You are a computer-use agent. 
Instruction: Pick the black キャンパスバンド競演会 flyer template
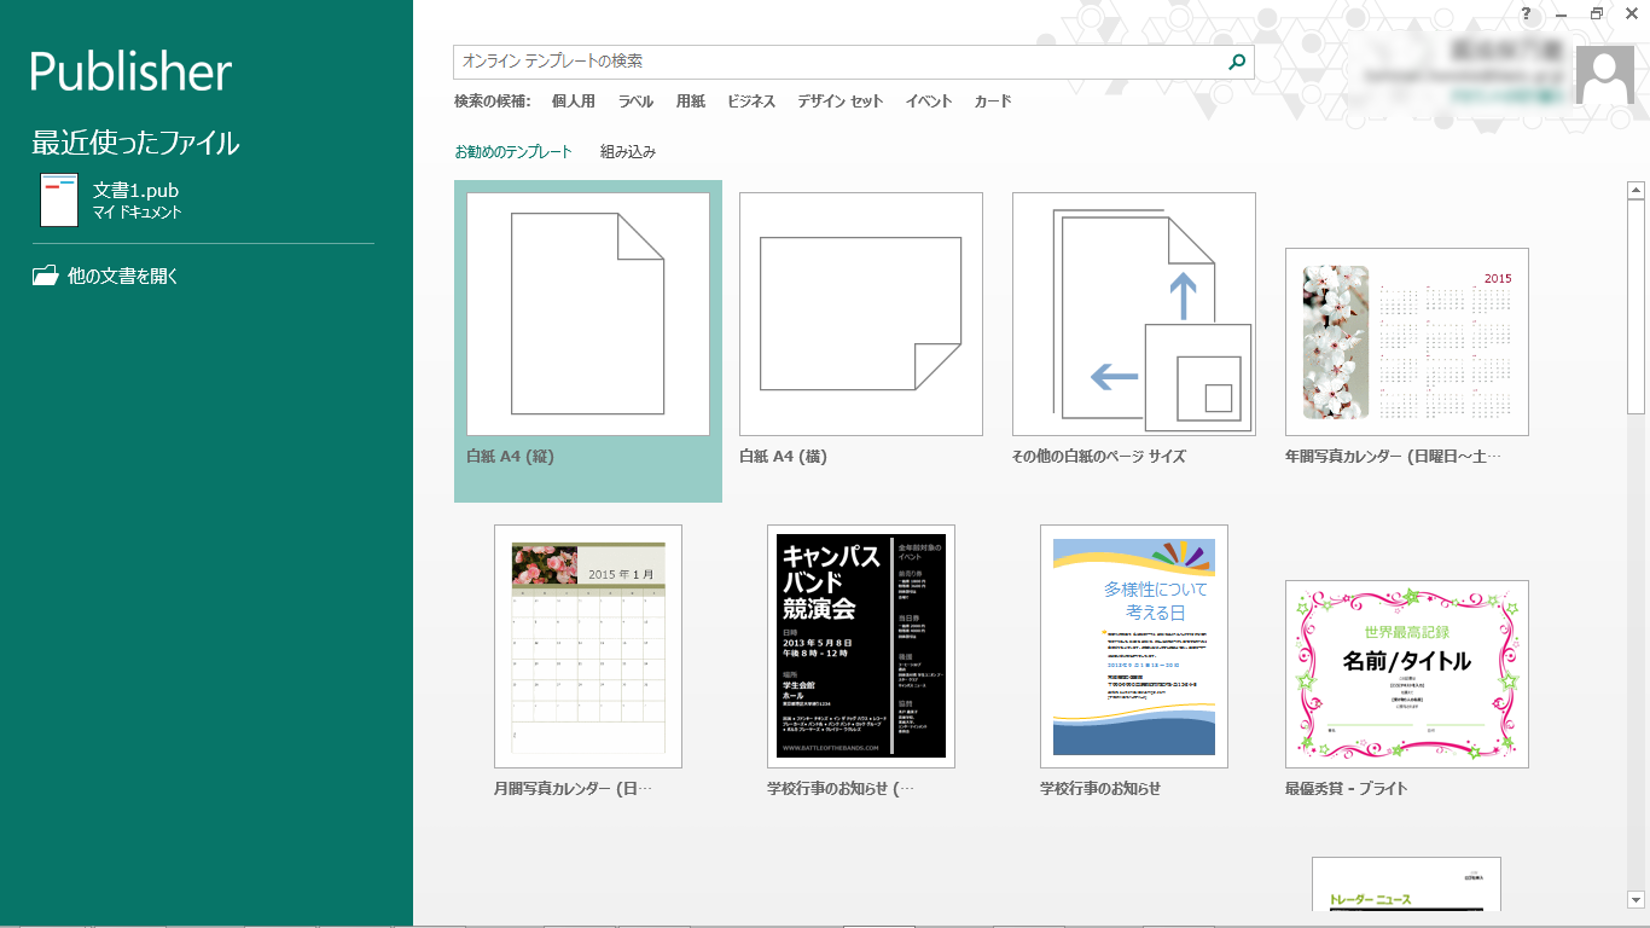(860, 646)
